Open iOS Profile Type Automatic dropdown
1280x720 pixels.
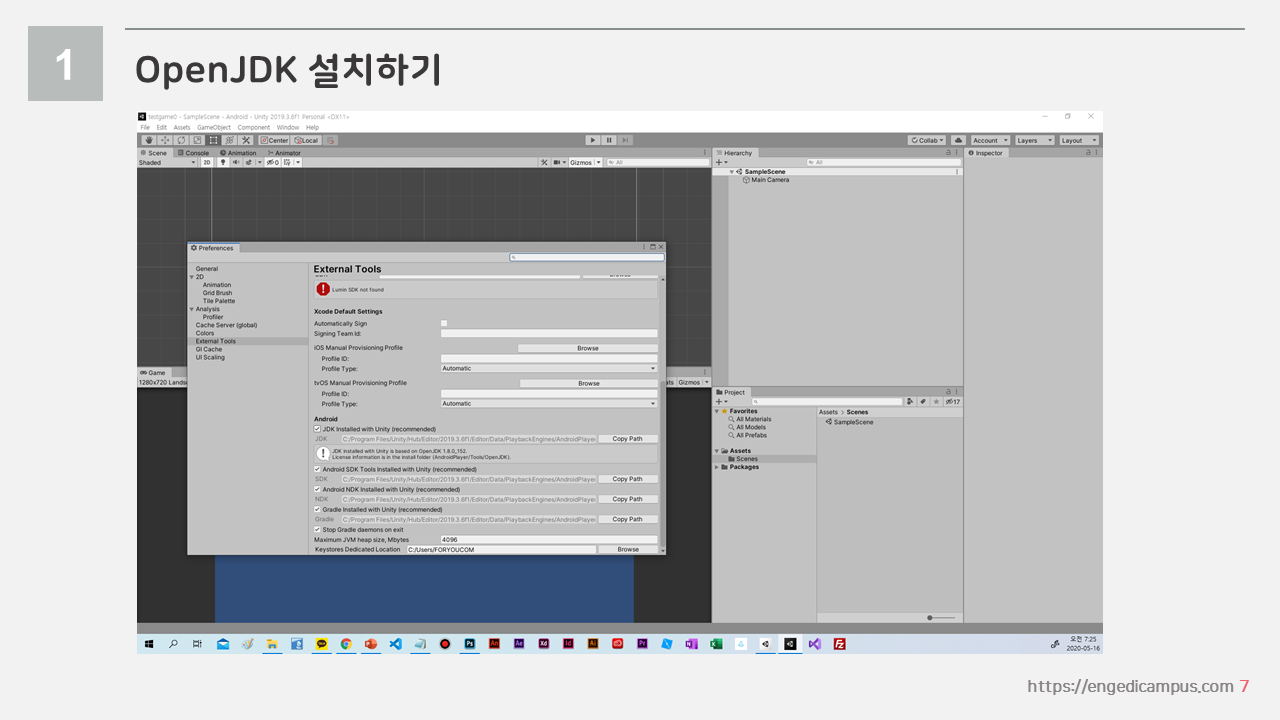click(549, 368)
